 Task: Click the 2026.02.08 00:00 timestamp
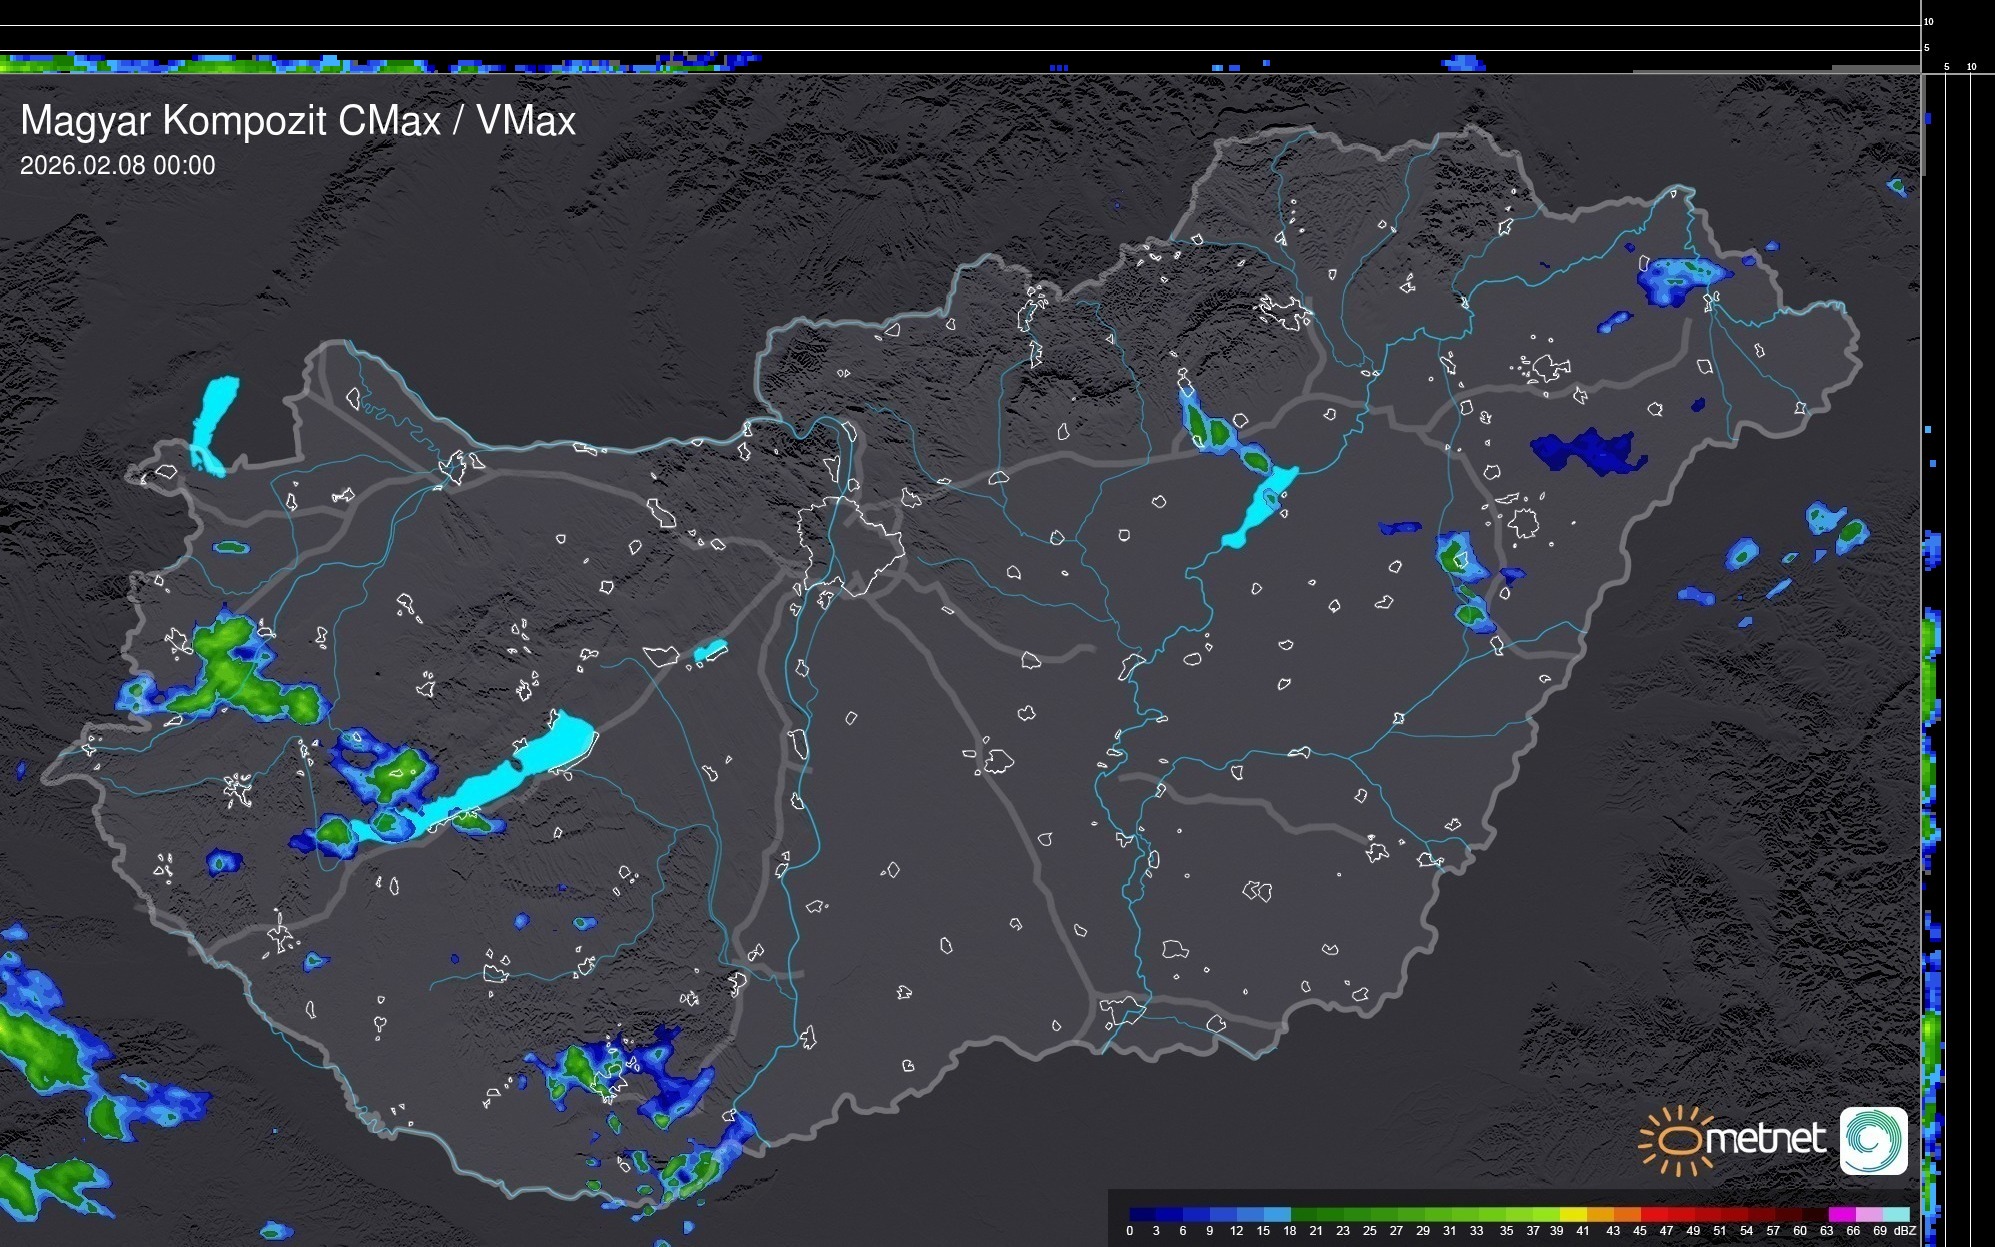(x=117, y=166)
